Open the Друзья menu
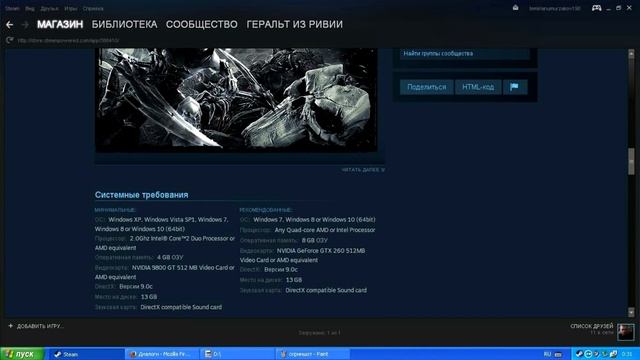This screenshot has height=360, width=640. pyautogui.click(x=49, y=8)
